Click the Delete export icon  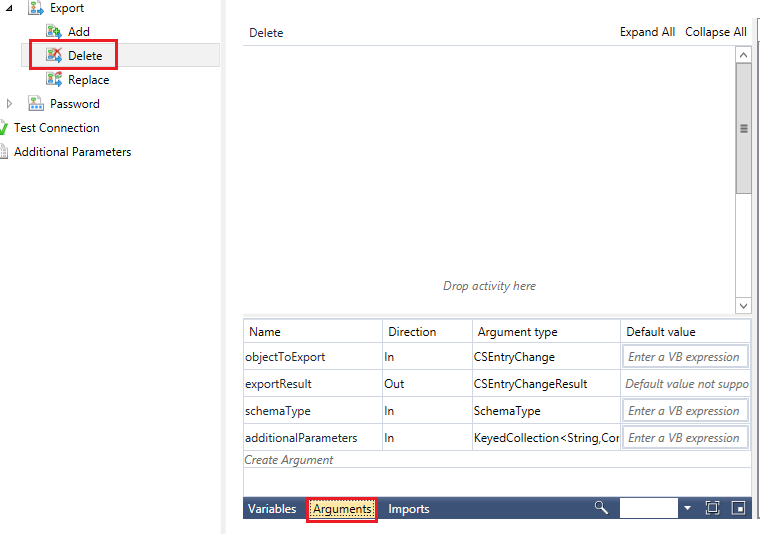54,55
